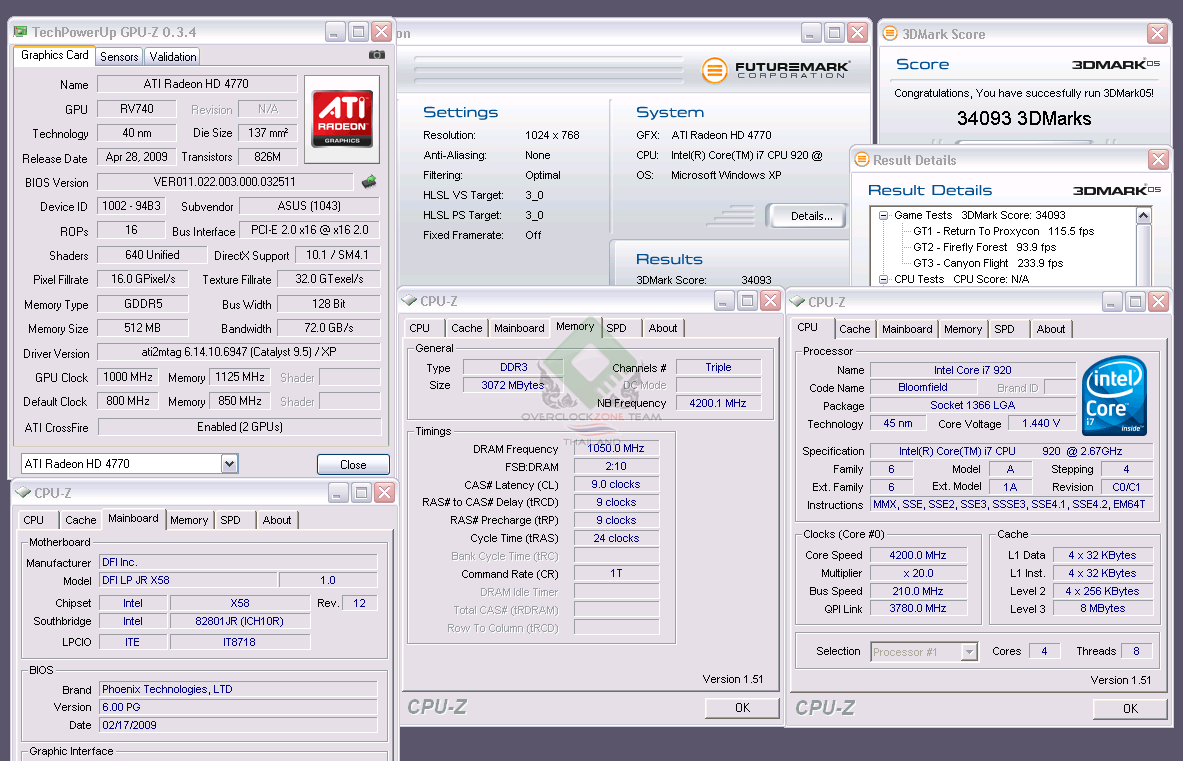Close the CPU-Z Memory window
The image size is (1183, 761).
pyautogui.click(x=770, y=301)
